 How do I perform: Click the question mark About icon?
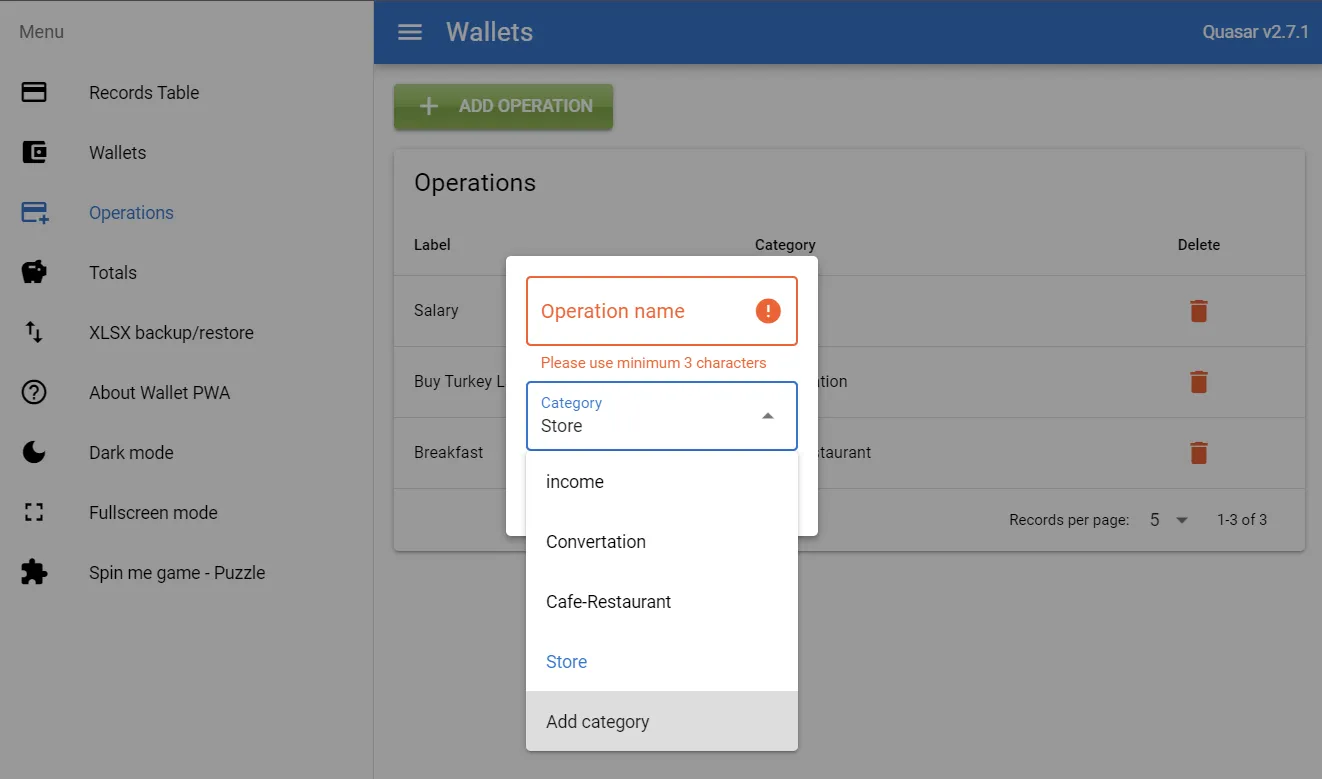coord(34,393)
